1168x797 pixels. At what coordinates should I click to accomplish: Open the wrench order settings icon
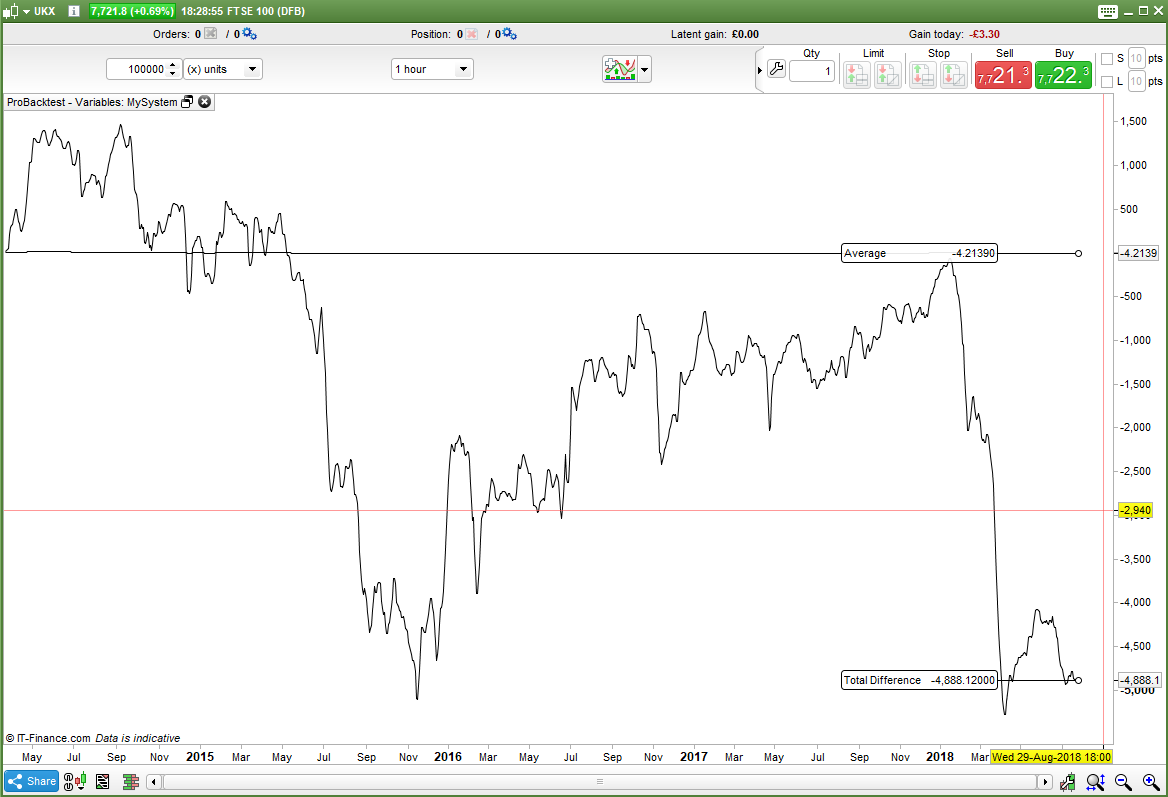[777, 69]
